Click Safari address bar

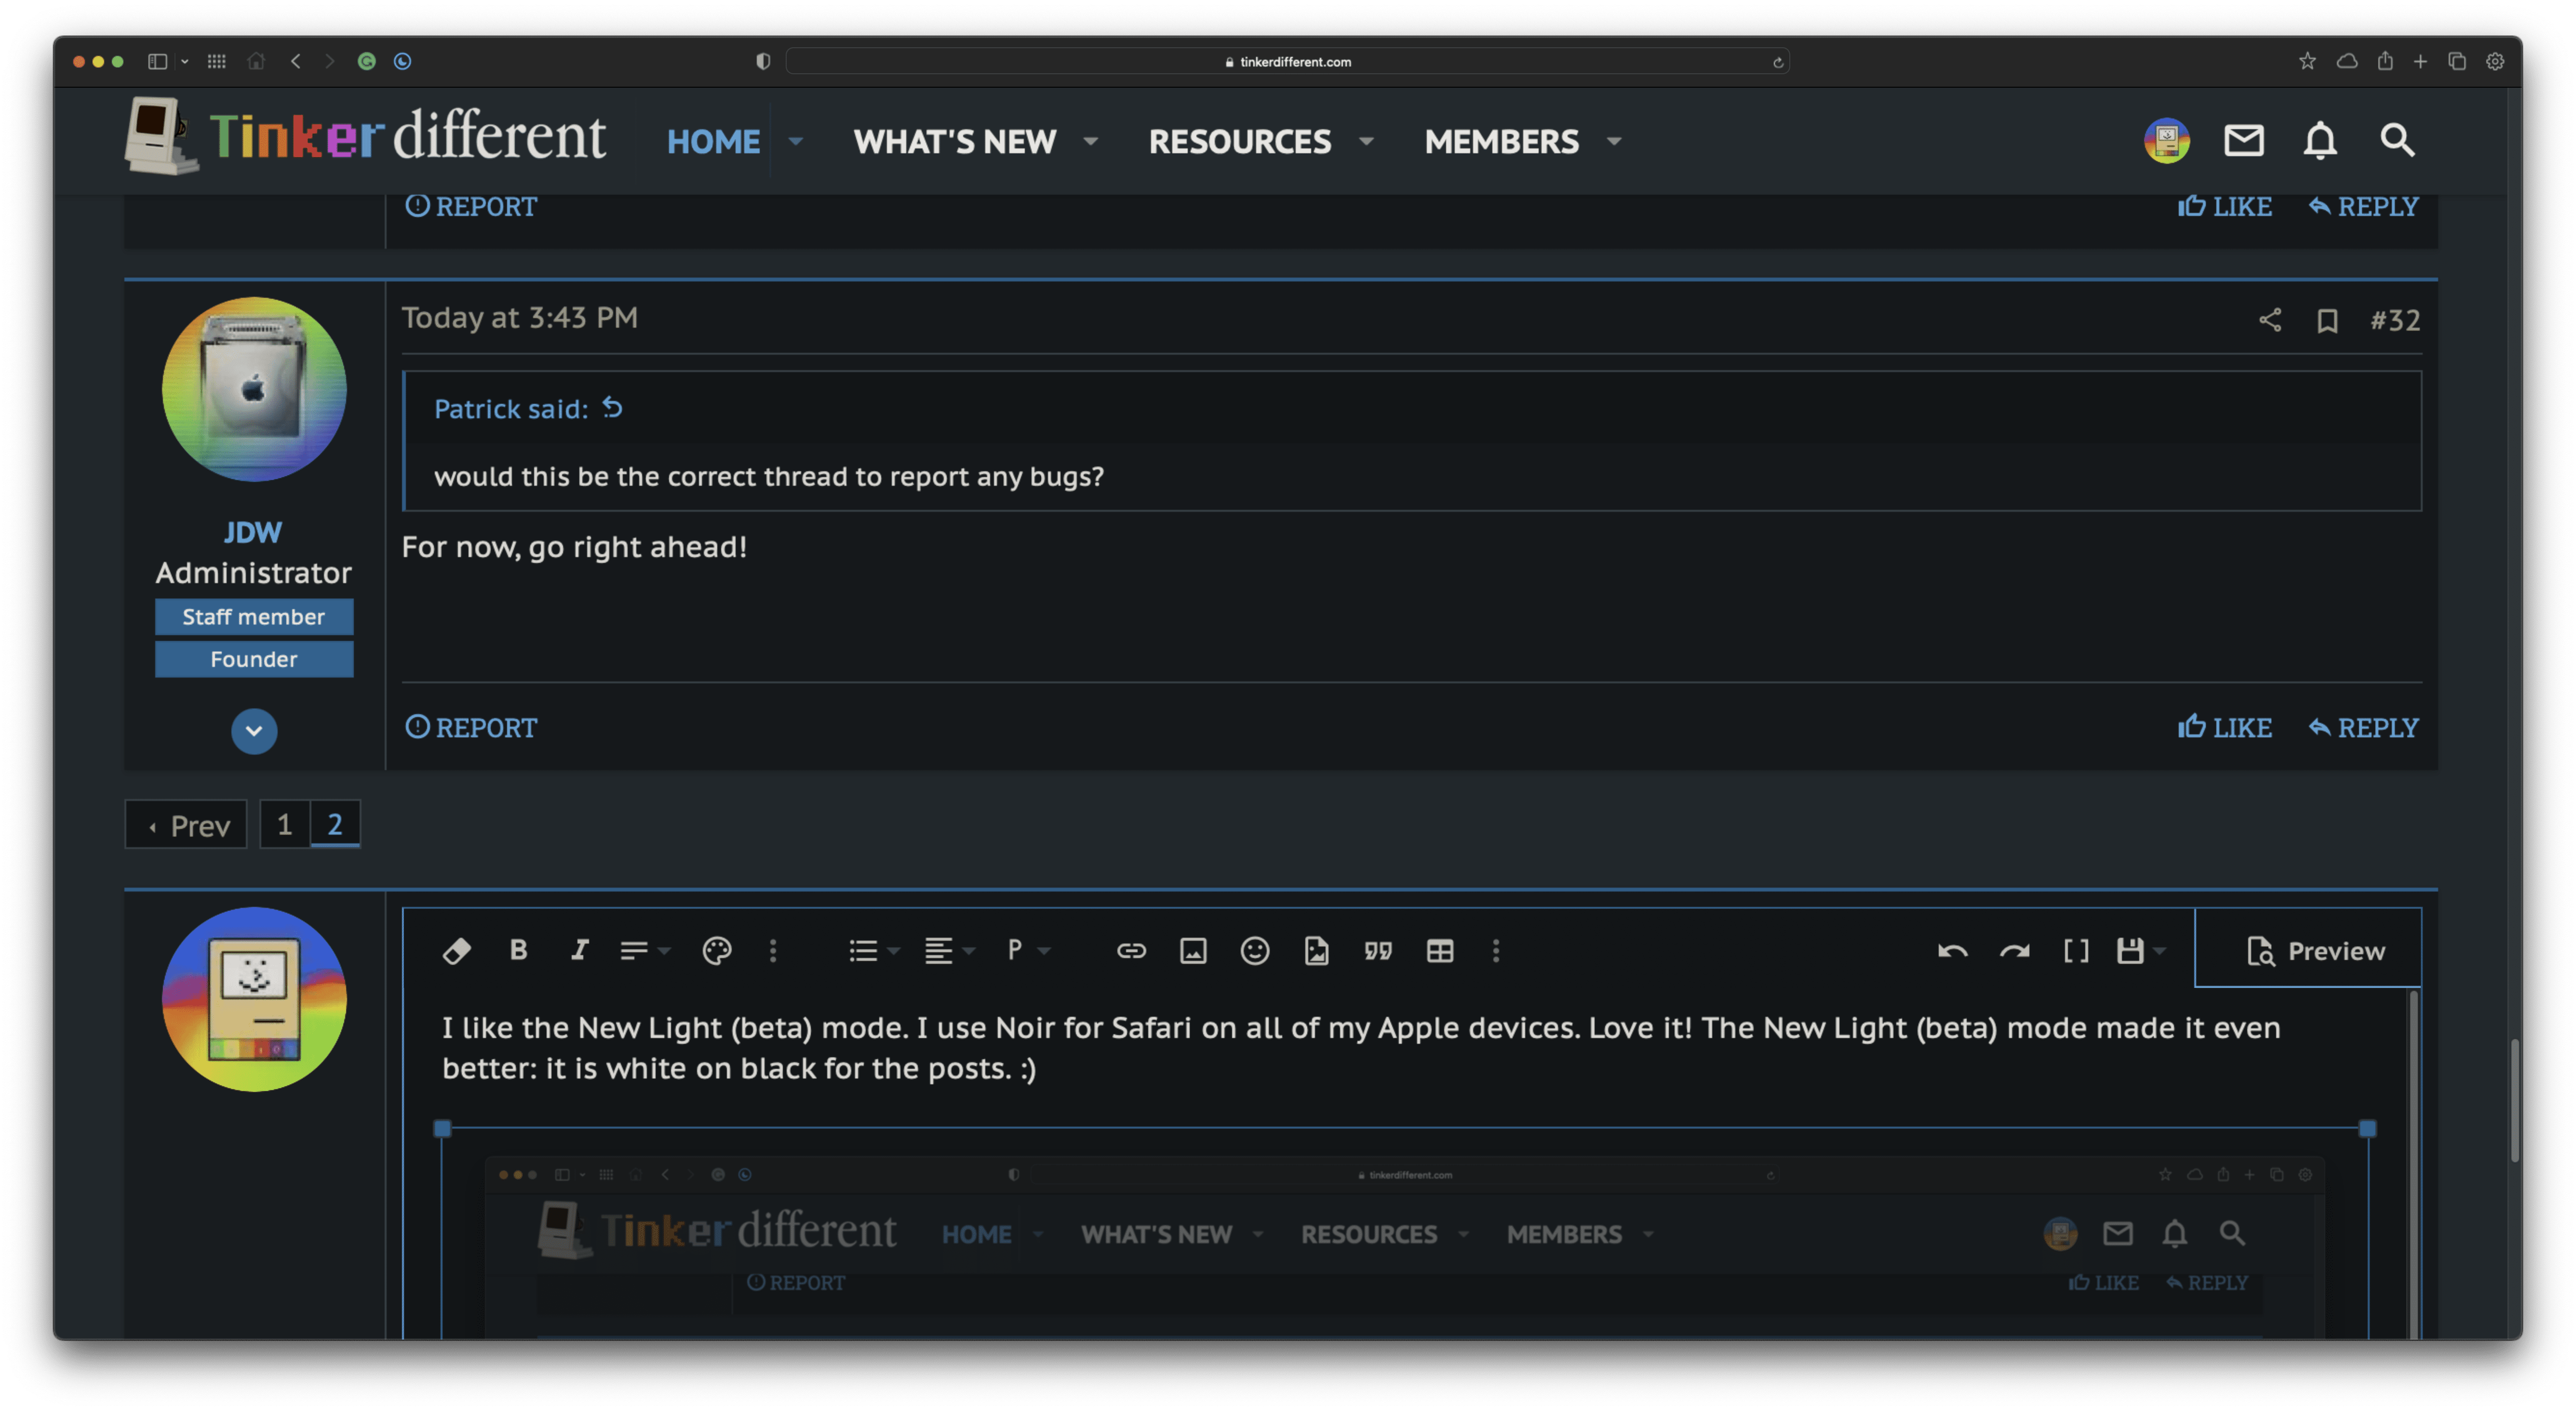(1287, 61)
